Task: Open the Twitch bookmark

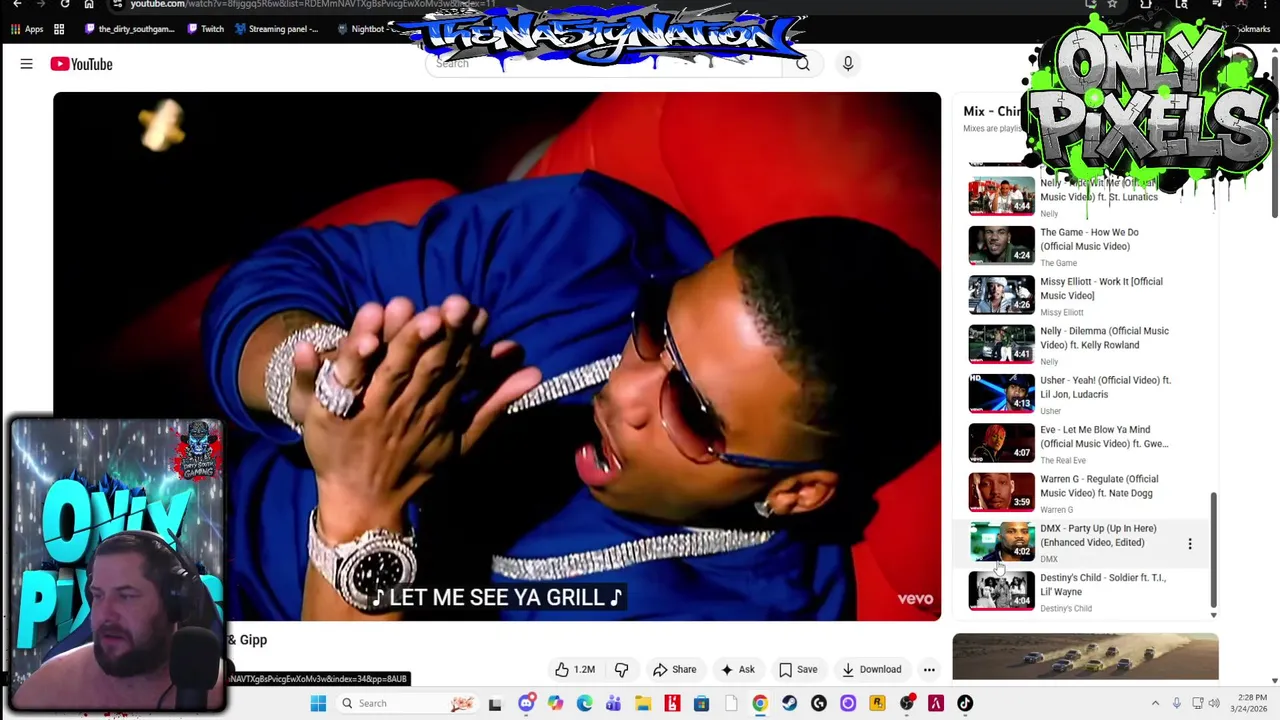Action: (x=205, y=29)
